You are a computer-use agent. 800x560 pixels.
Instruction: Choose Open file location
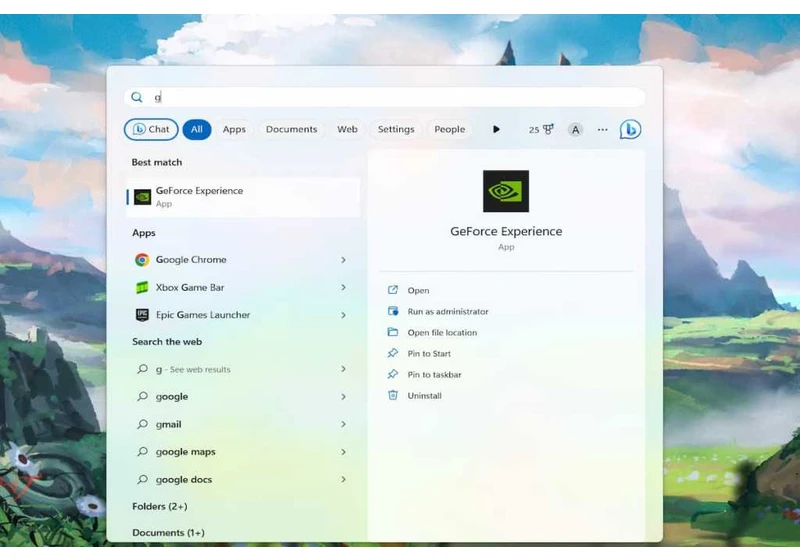click(x=442, y=333)
